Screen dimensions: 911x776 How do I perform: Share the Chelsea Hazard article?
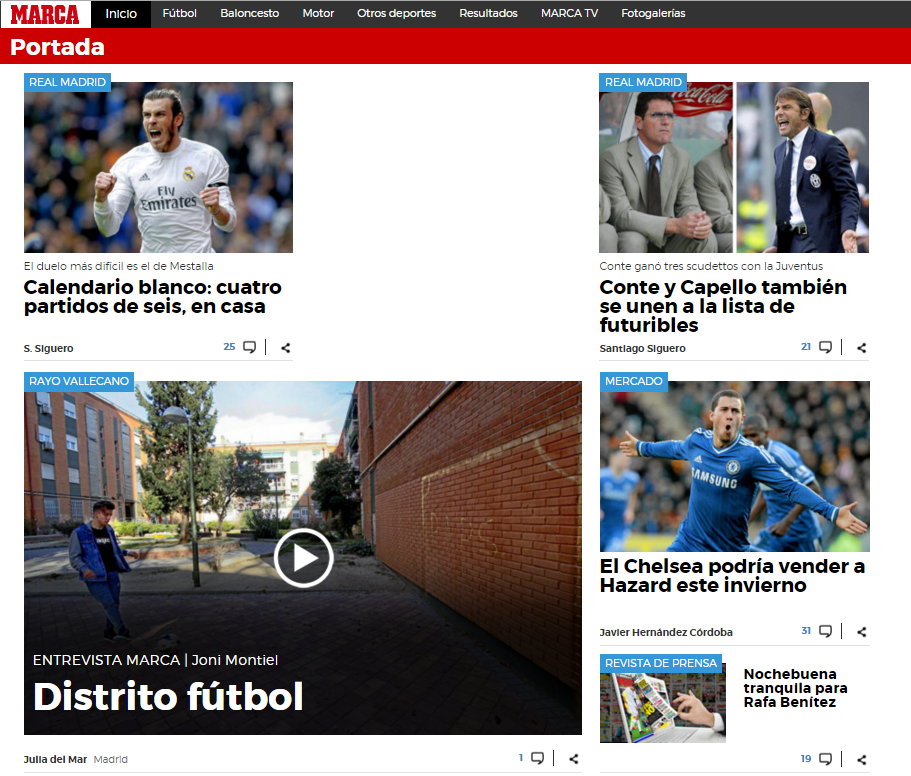tap(862, 632)
